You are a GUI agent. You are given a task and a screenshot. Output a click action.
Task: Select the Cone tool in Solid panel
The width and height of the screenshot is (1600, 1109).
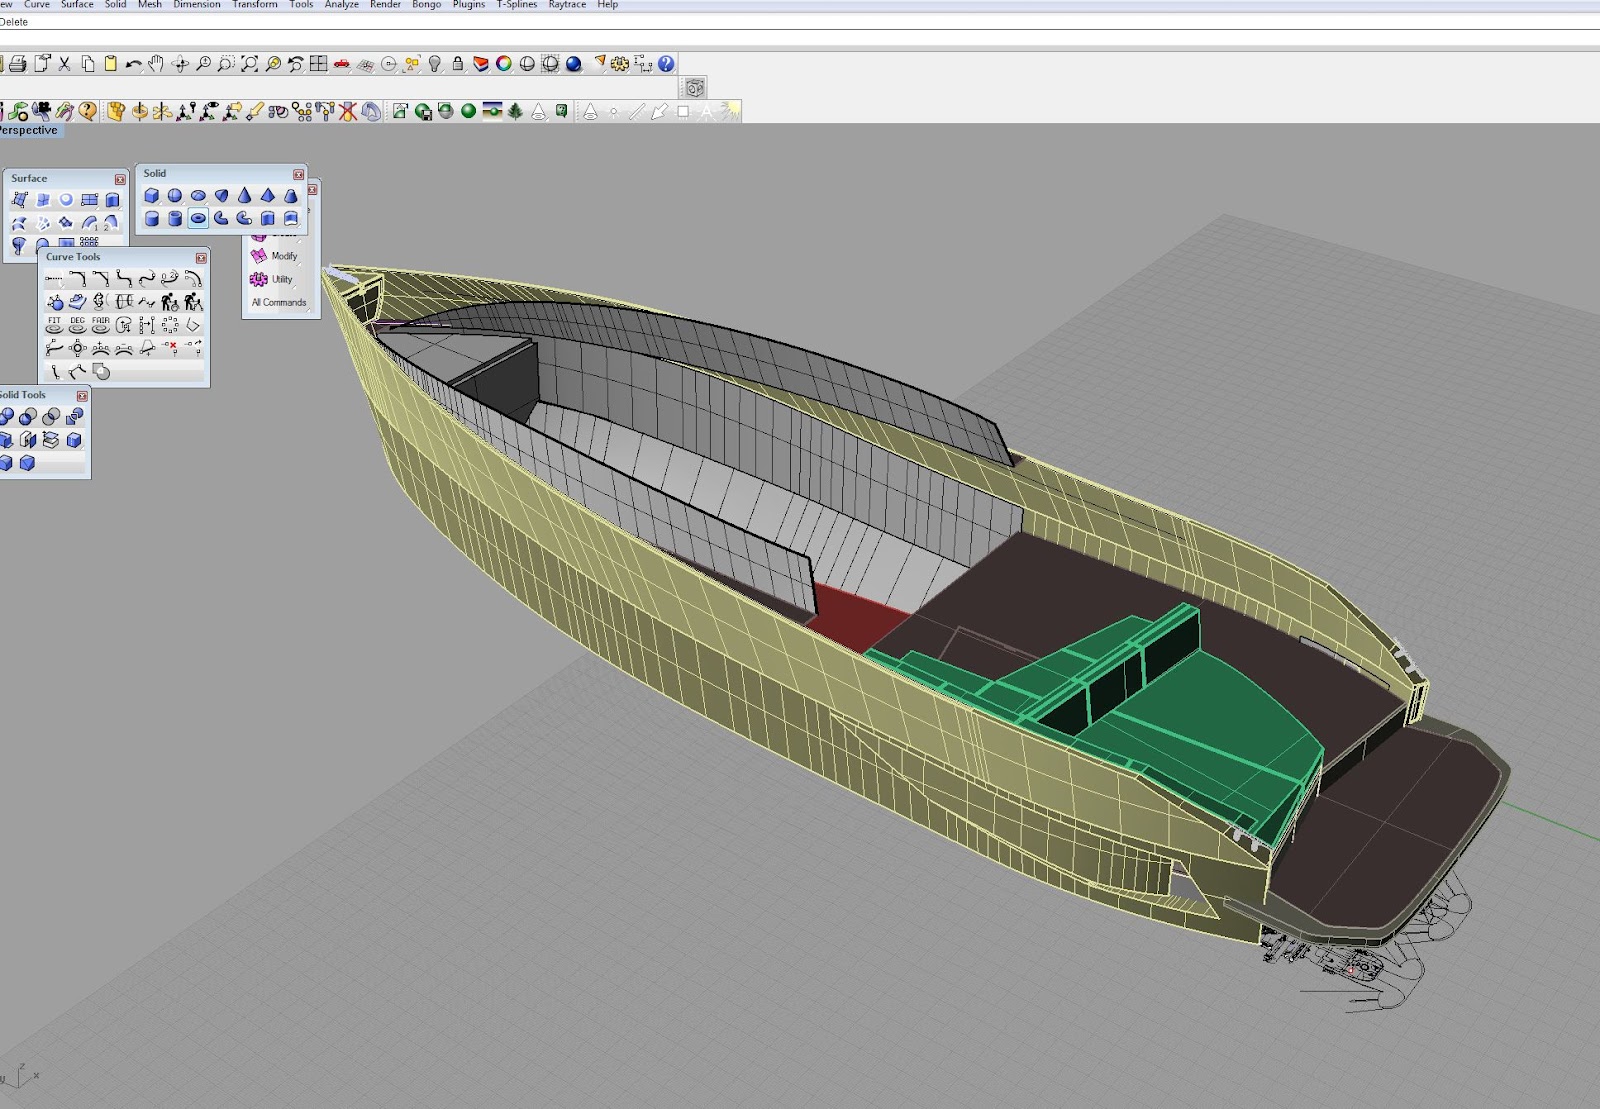(244, 196)
